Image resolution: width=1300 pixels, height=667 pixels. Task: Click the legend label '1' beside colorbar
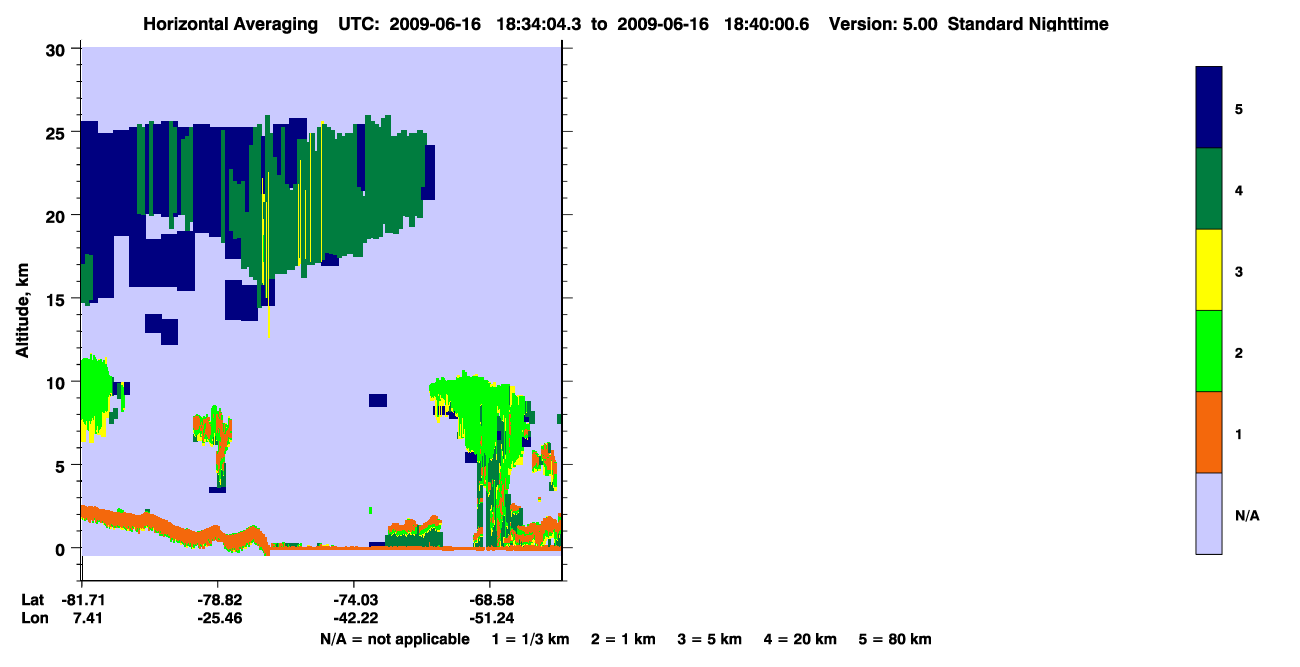click(1238, 434)
